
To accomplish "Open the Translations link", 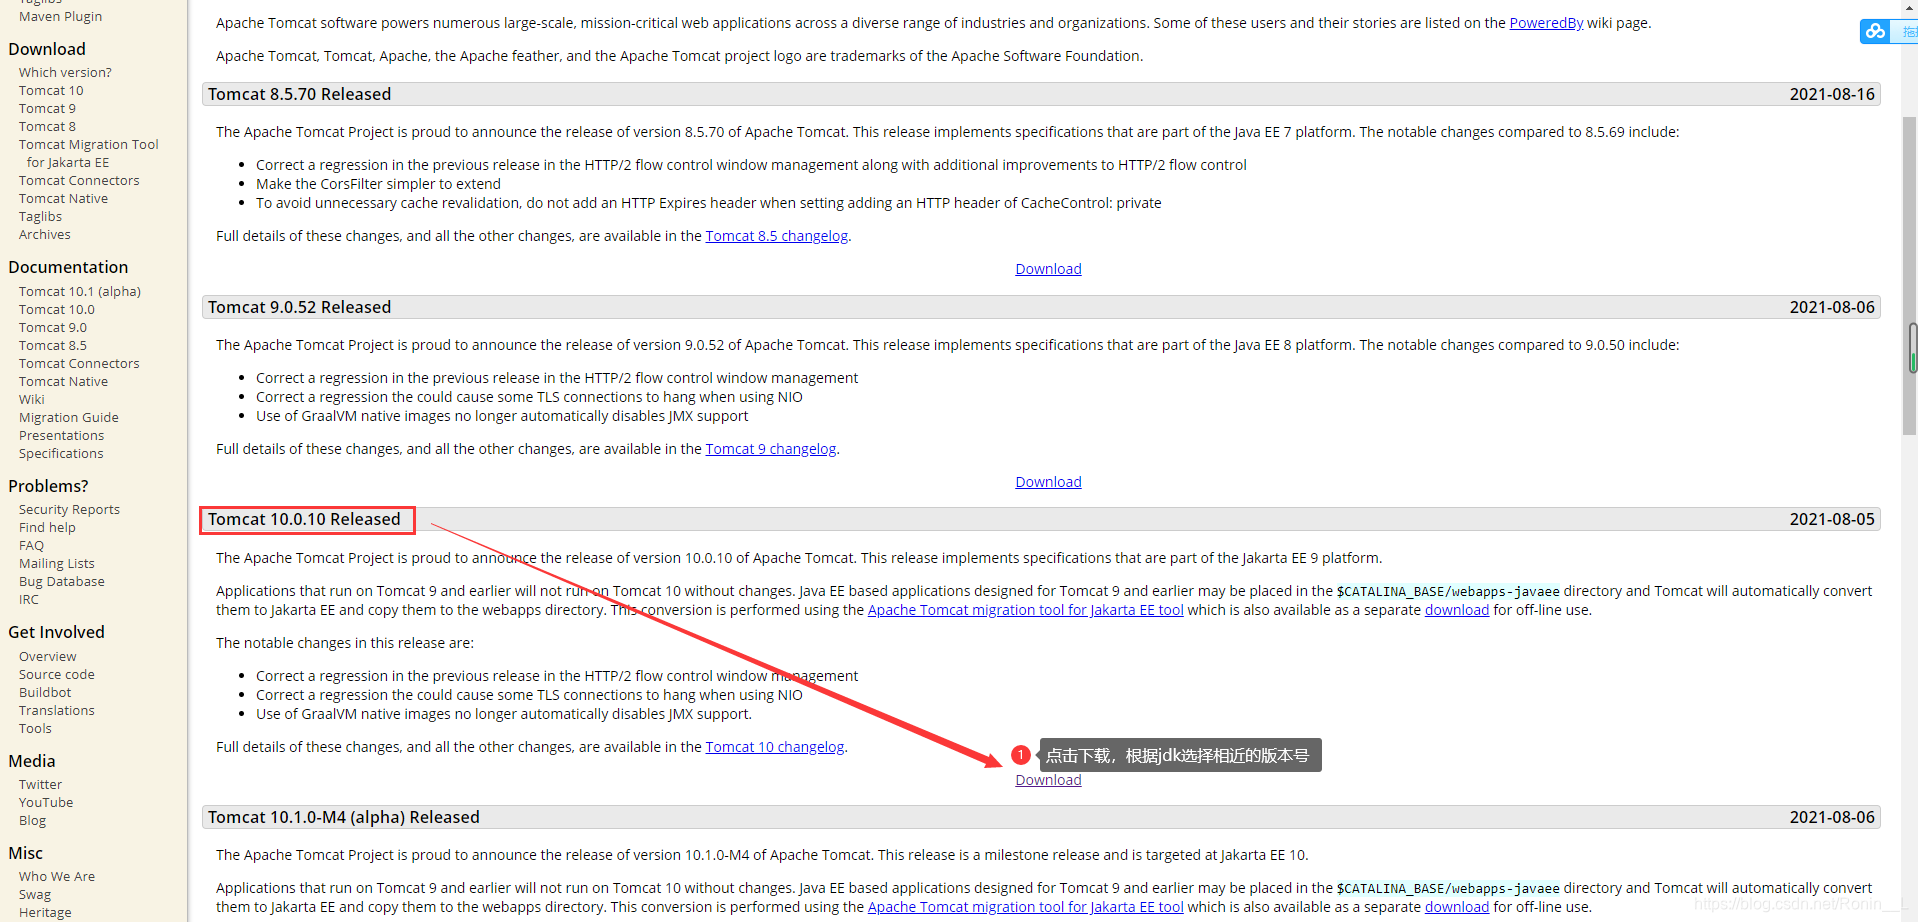I will pos(57,710).
